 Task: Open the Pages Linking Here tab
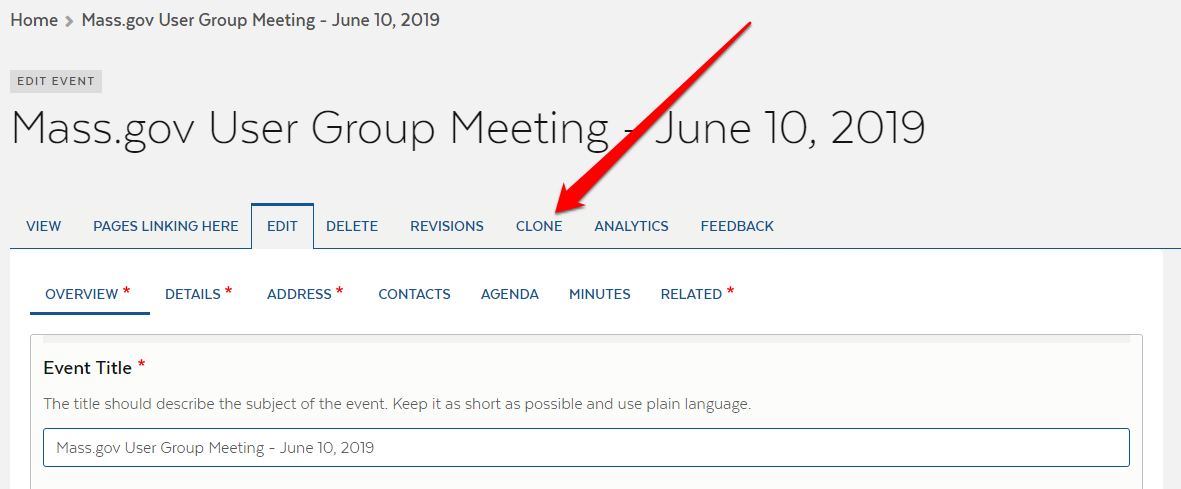point(166,226)
